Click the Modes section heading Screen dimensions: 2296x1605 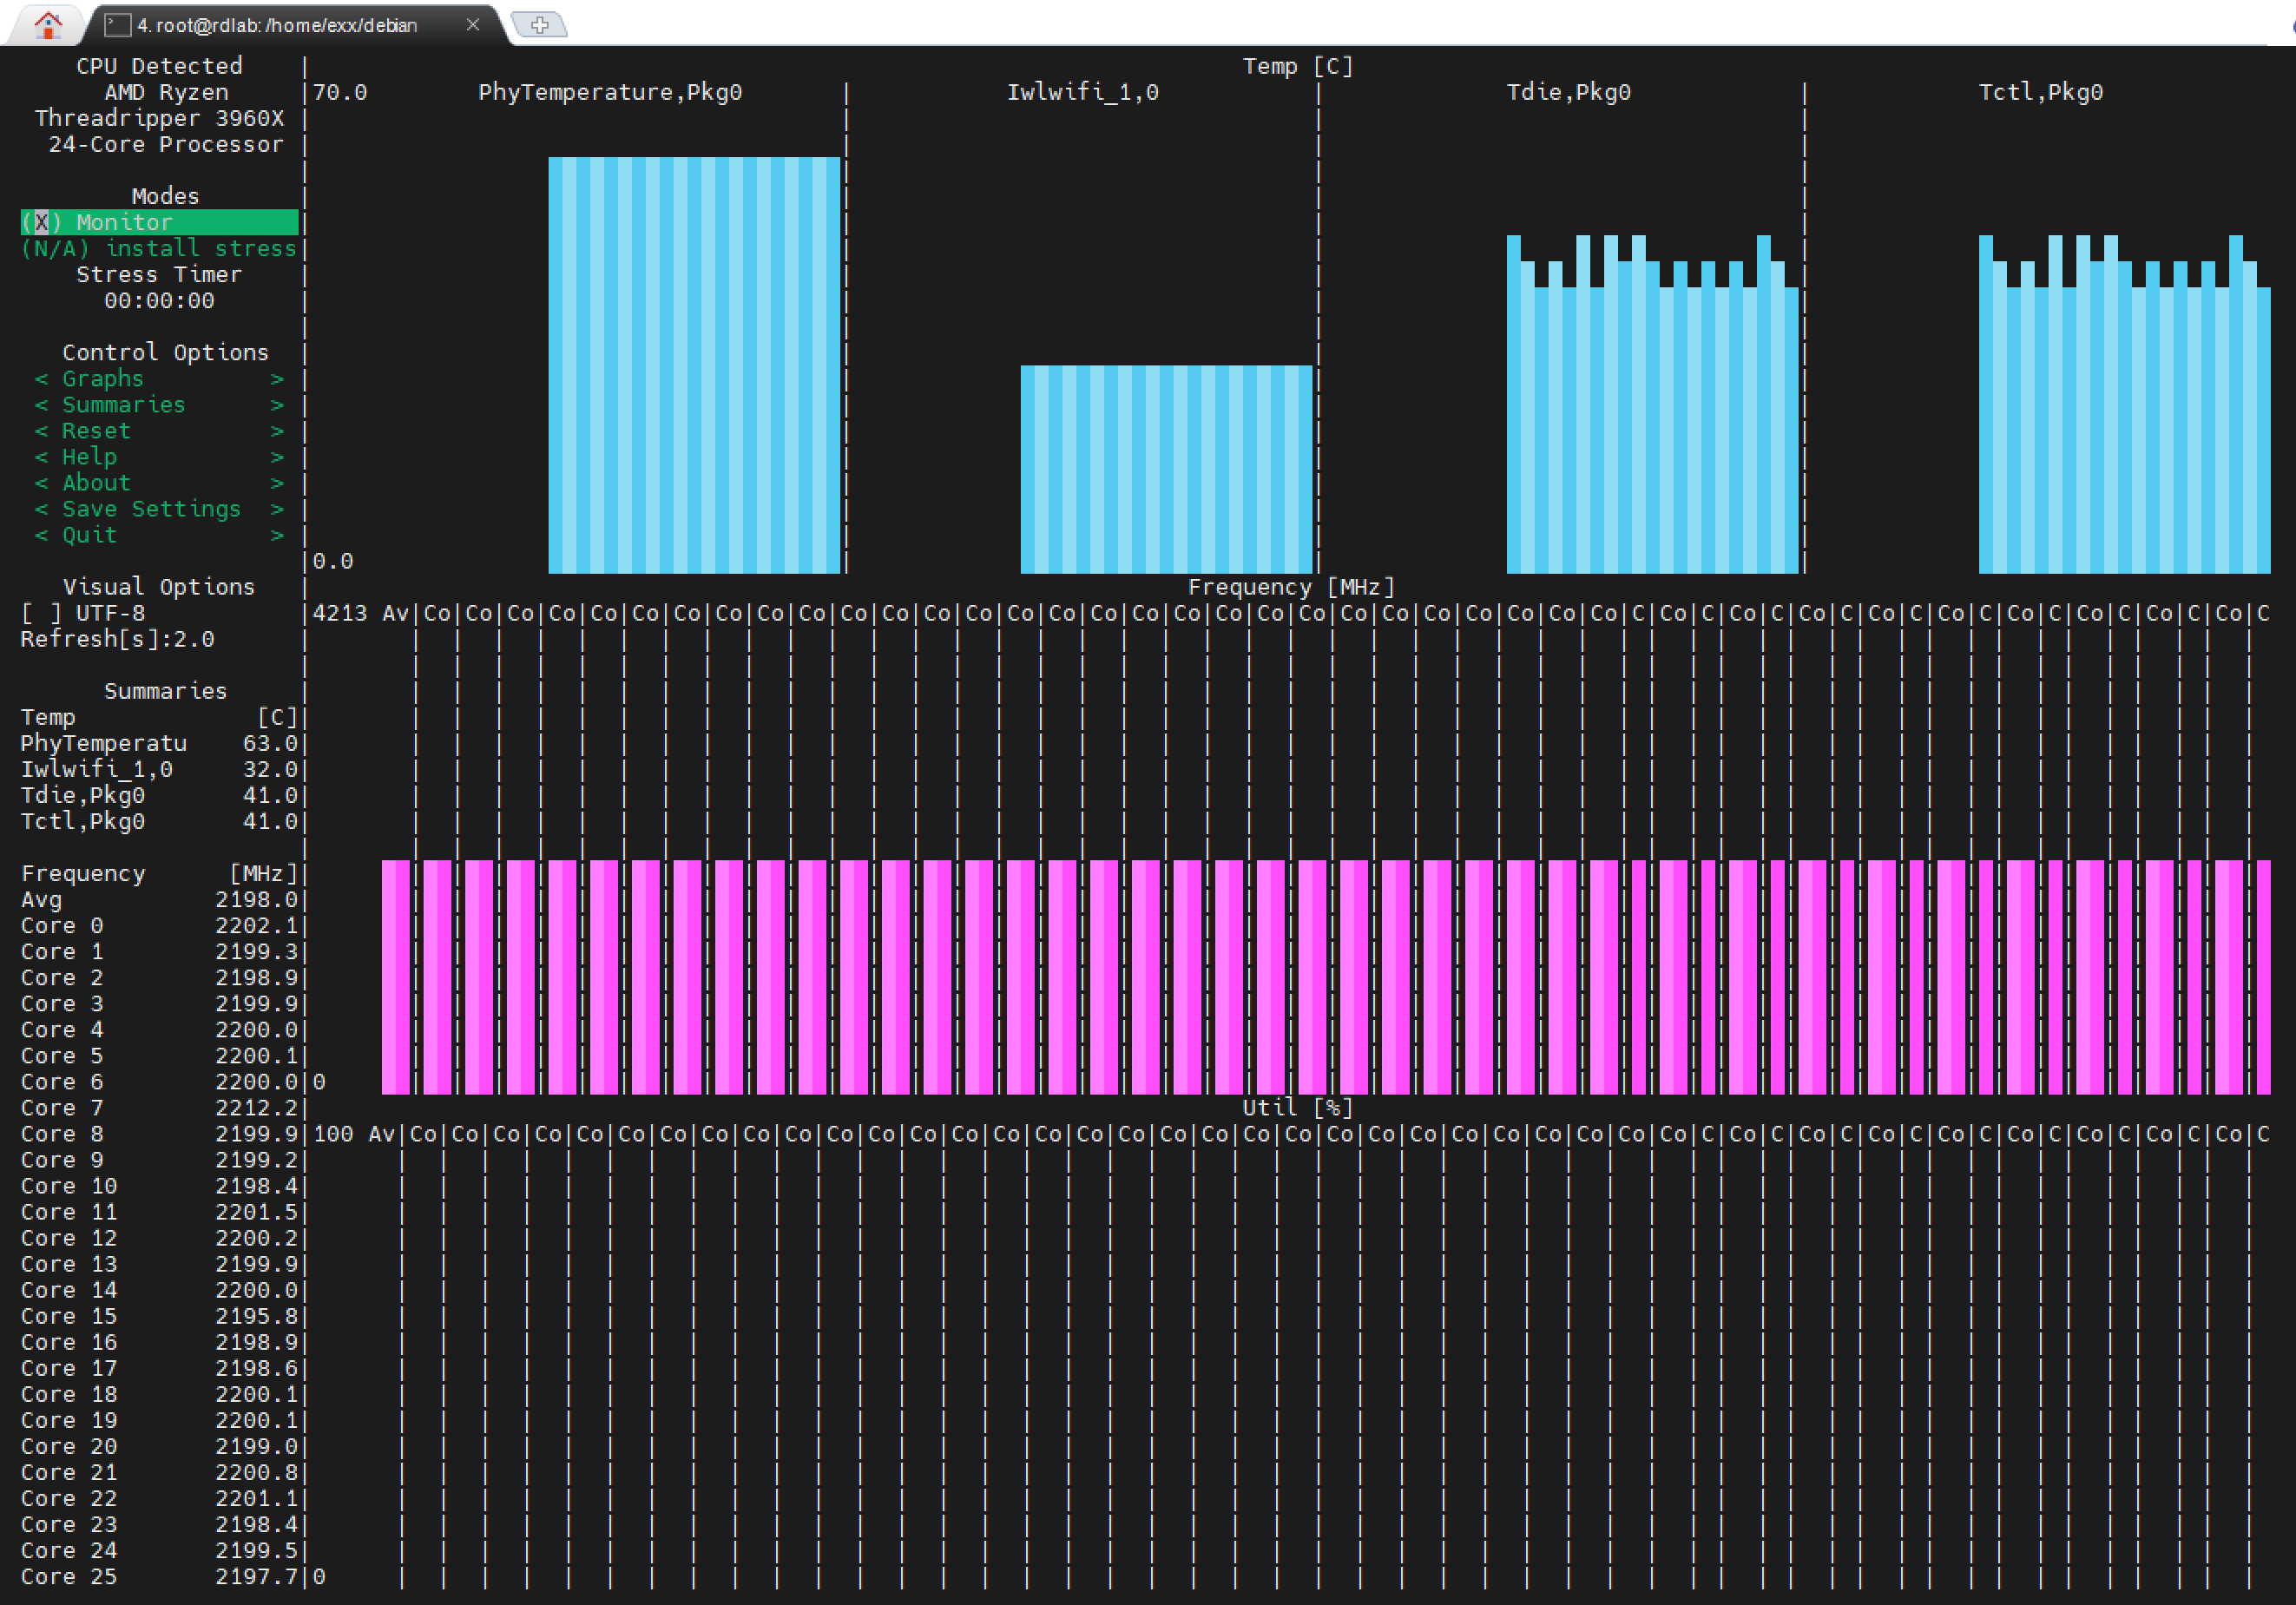click(x=166, y=196)
